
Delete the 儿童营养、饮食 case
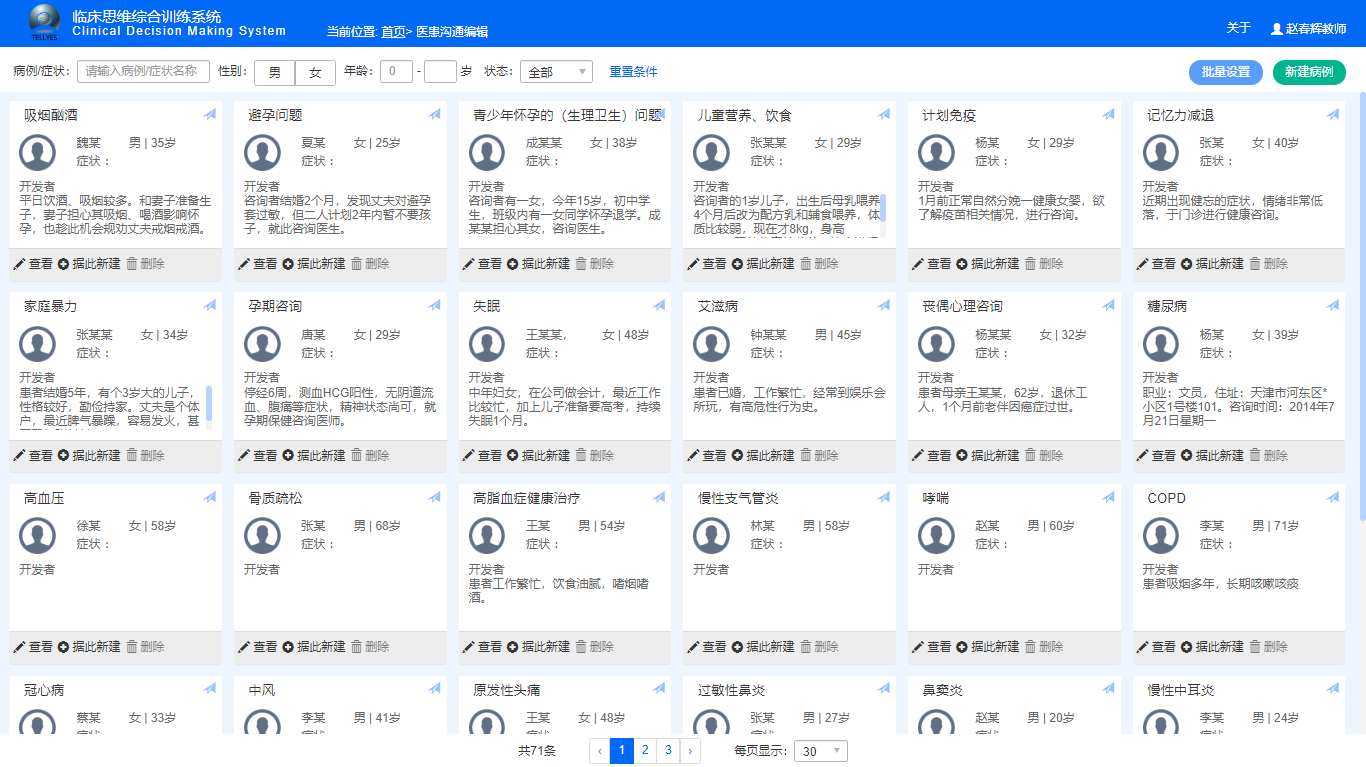(819, 264)
